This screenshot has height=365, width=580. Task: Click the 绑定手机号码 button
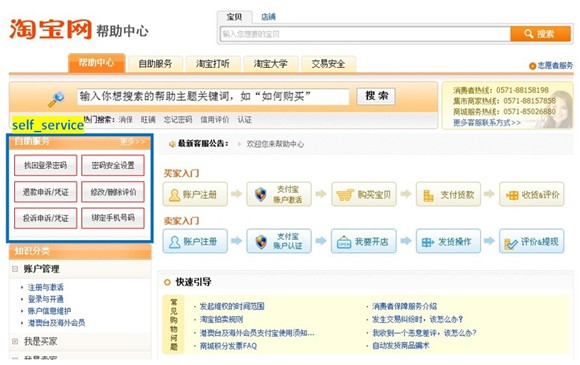coord(113,218)
